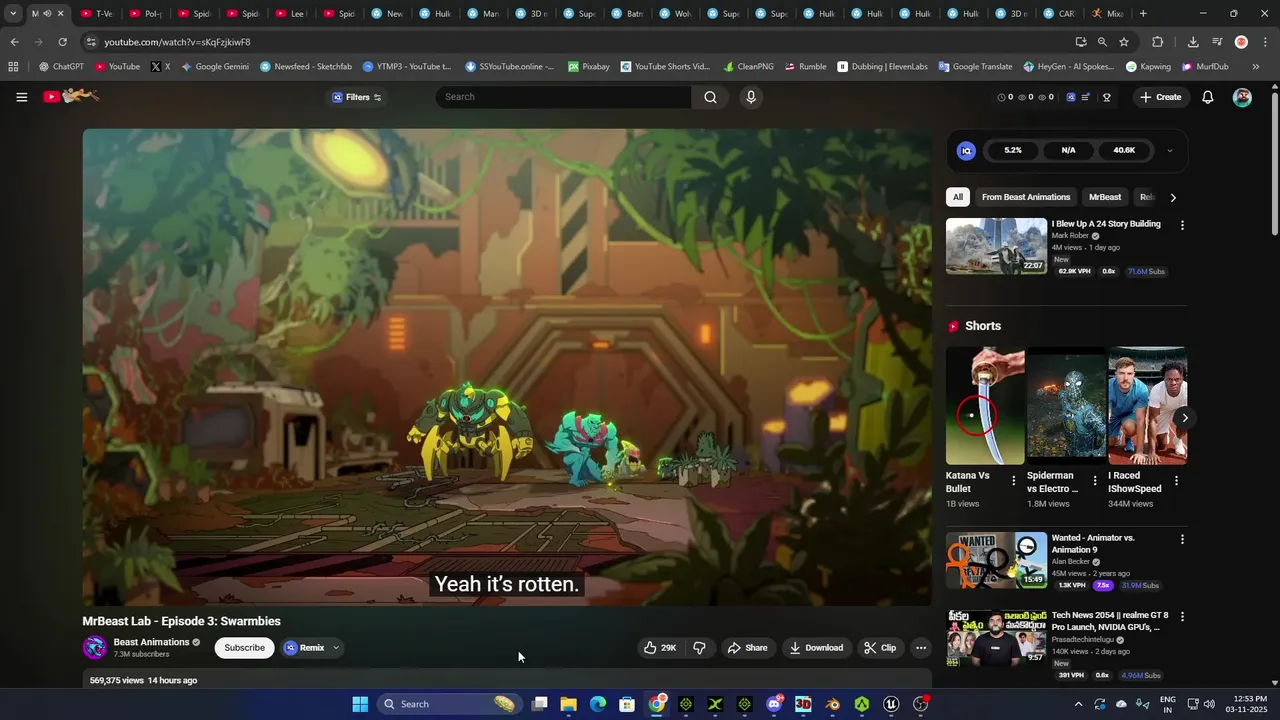Screen dimensions: 1280x720
Task: Open Chrome extensions puzzle icon
Action: click(x=1158, y=42)
